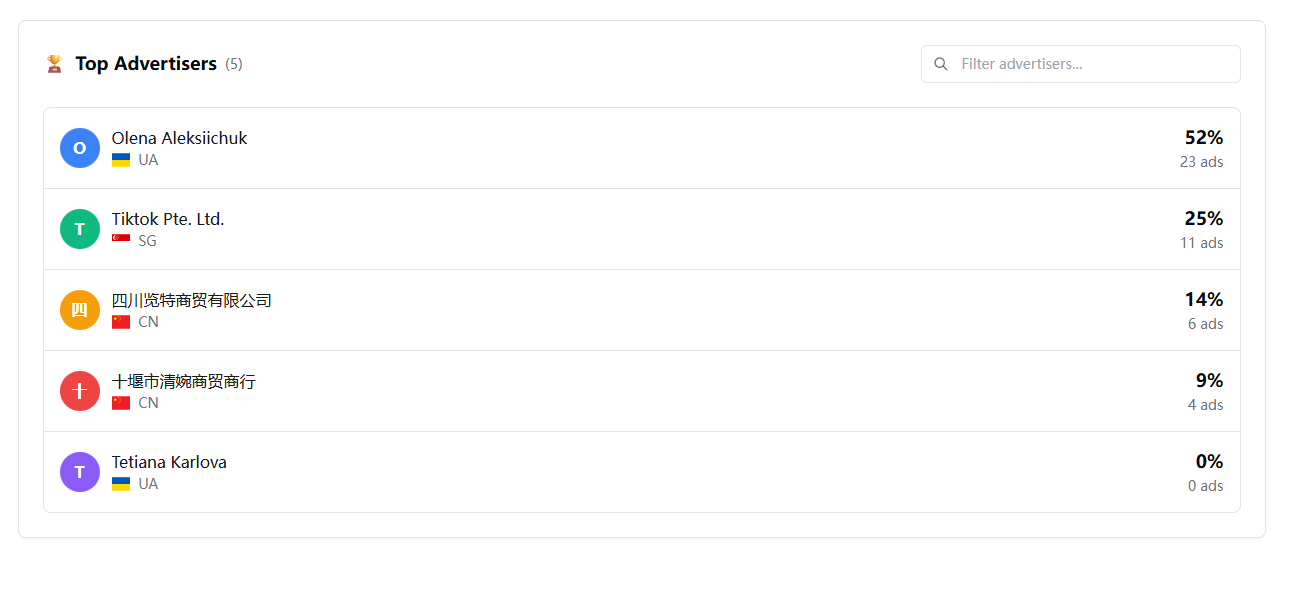Open the Tiktok Pte. Ltd. advertiser name
Image resolution: width=1314 pixels, height=592 pixels.
[168, 219]
